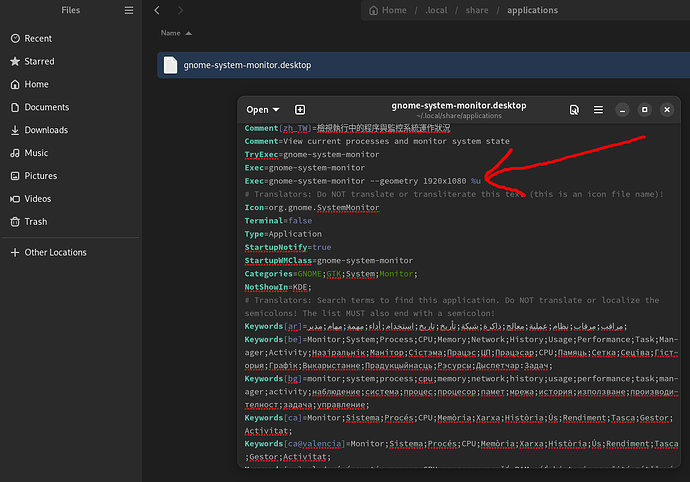690x482 pixels.
Task: Click the Keywords[bg] line
Action: click(x=461, y=392)
